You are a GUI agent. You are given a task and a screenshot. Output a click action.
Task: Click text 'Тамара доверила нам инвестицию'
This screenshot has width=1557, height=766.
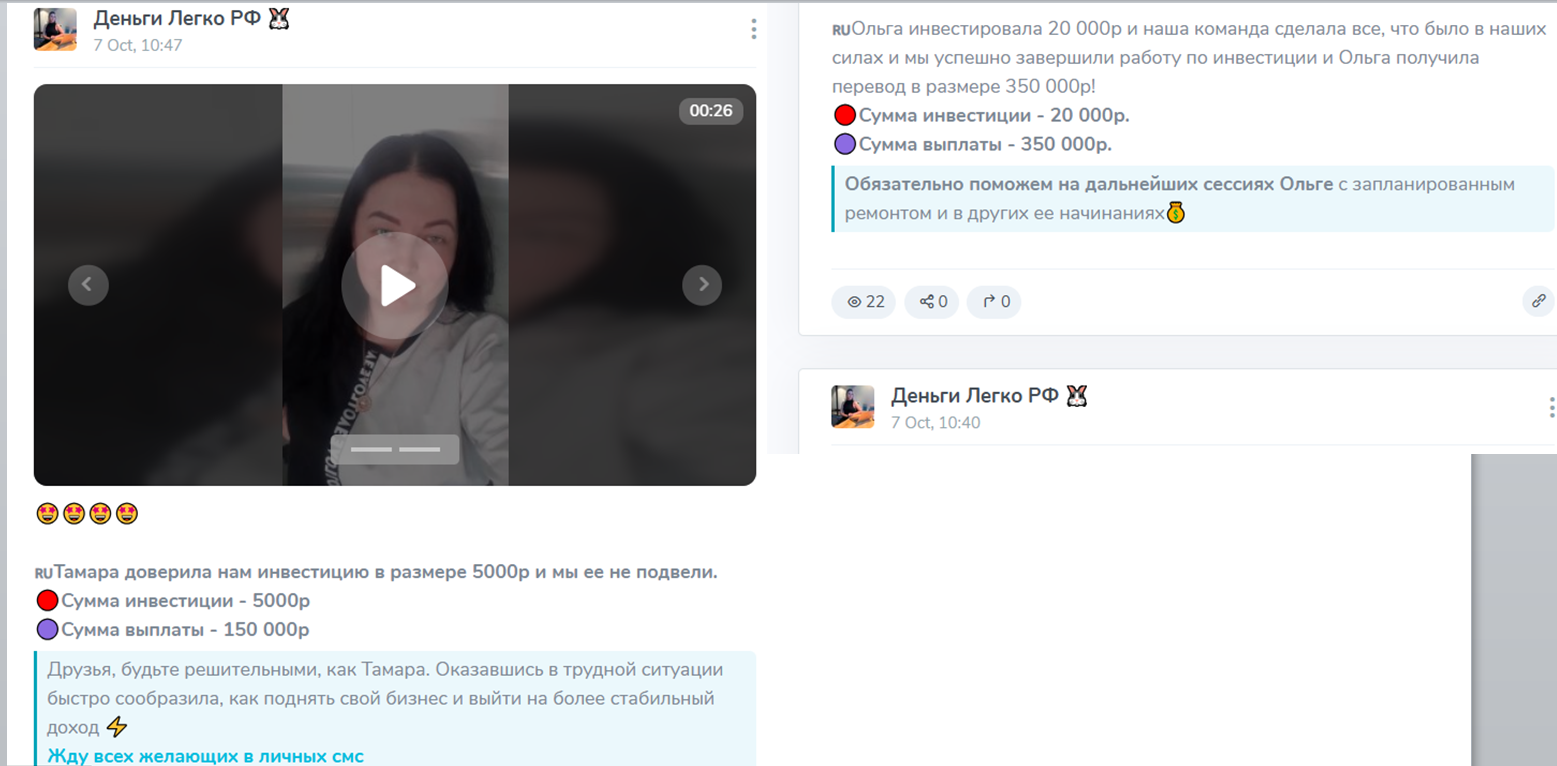[210, 572]
